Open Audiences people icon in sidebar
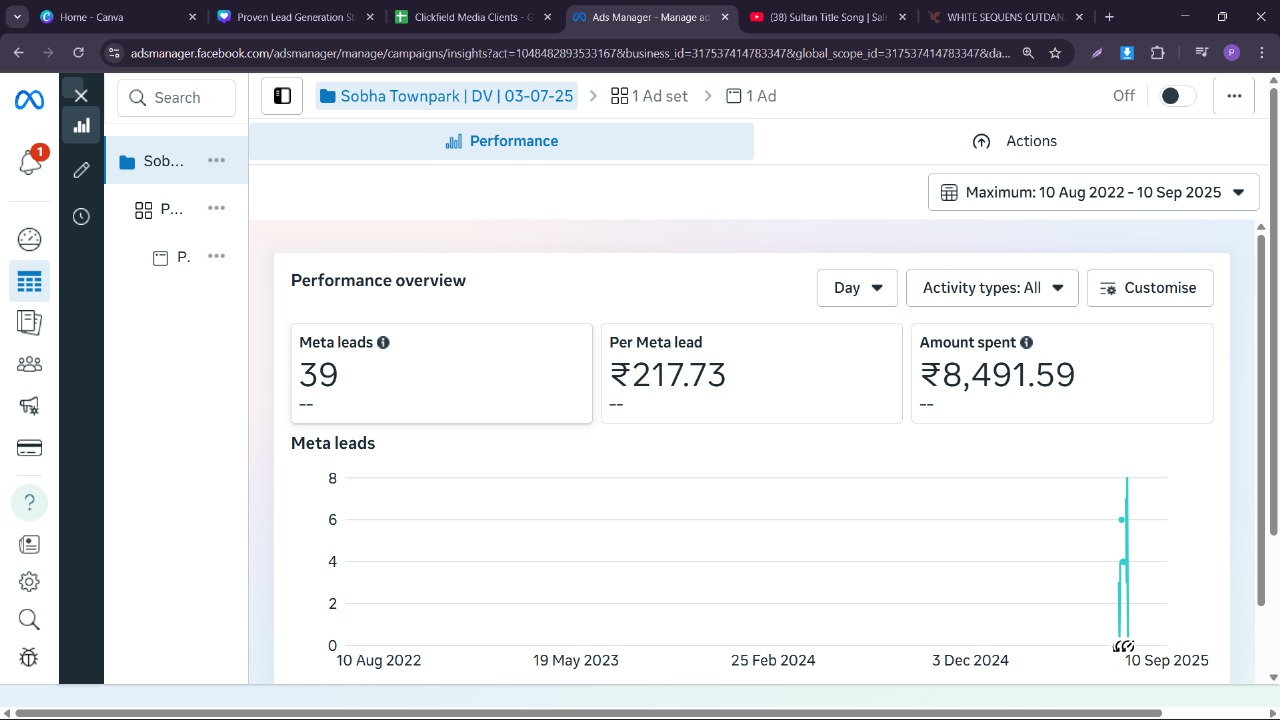Viewport: 1280px width, 720px height. (29, 364)
